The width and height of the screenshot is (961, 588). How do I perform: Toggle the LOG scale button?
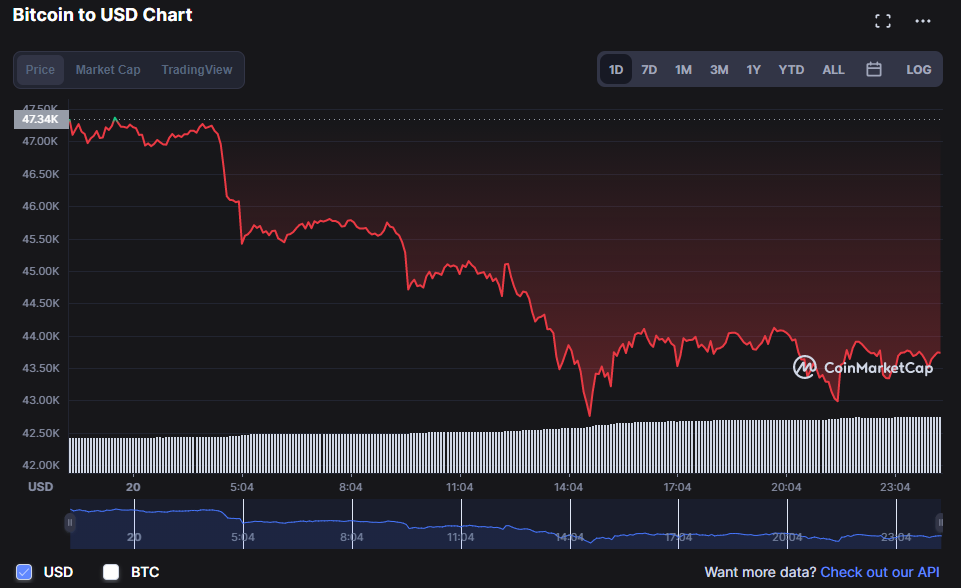tap(919, 70)
